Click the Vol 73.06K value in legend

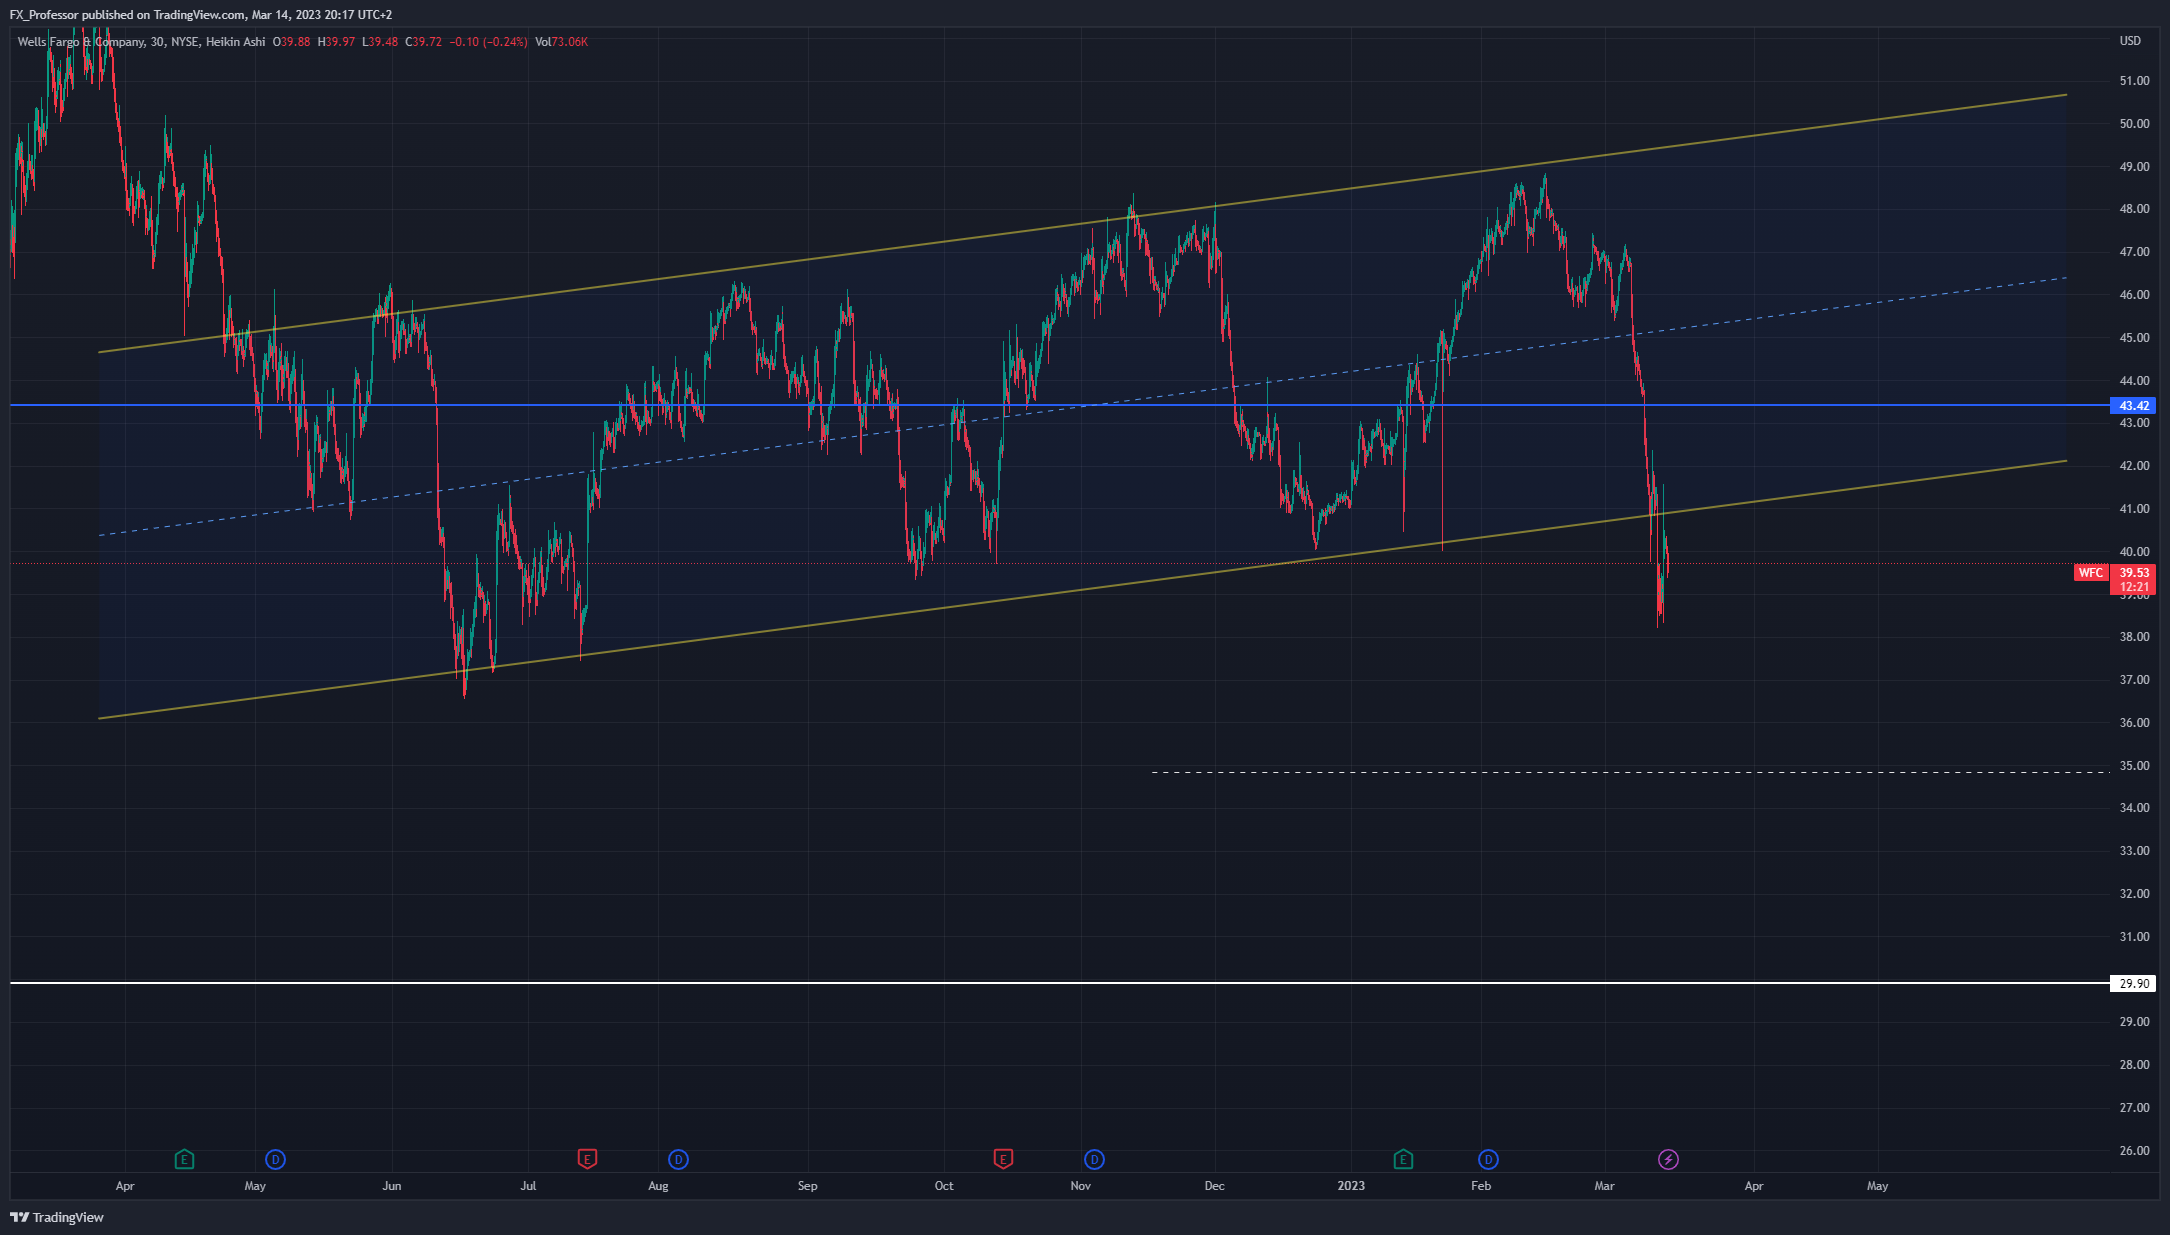[x=561, y=42]
